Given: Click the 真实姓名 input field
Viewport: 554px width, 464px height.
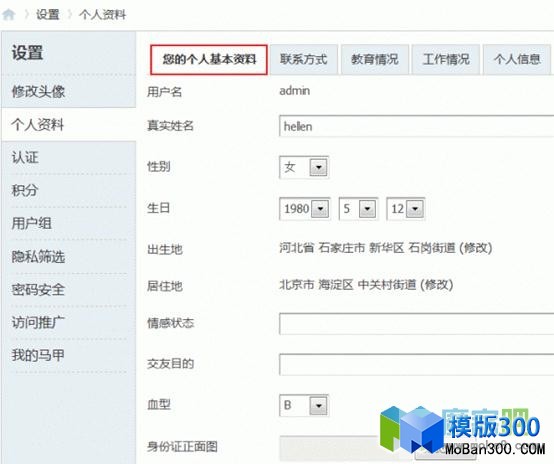Looking at the screenshot, I should tap(417, 126).
